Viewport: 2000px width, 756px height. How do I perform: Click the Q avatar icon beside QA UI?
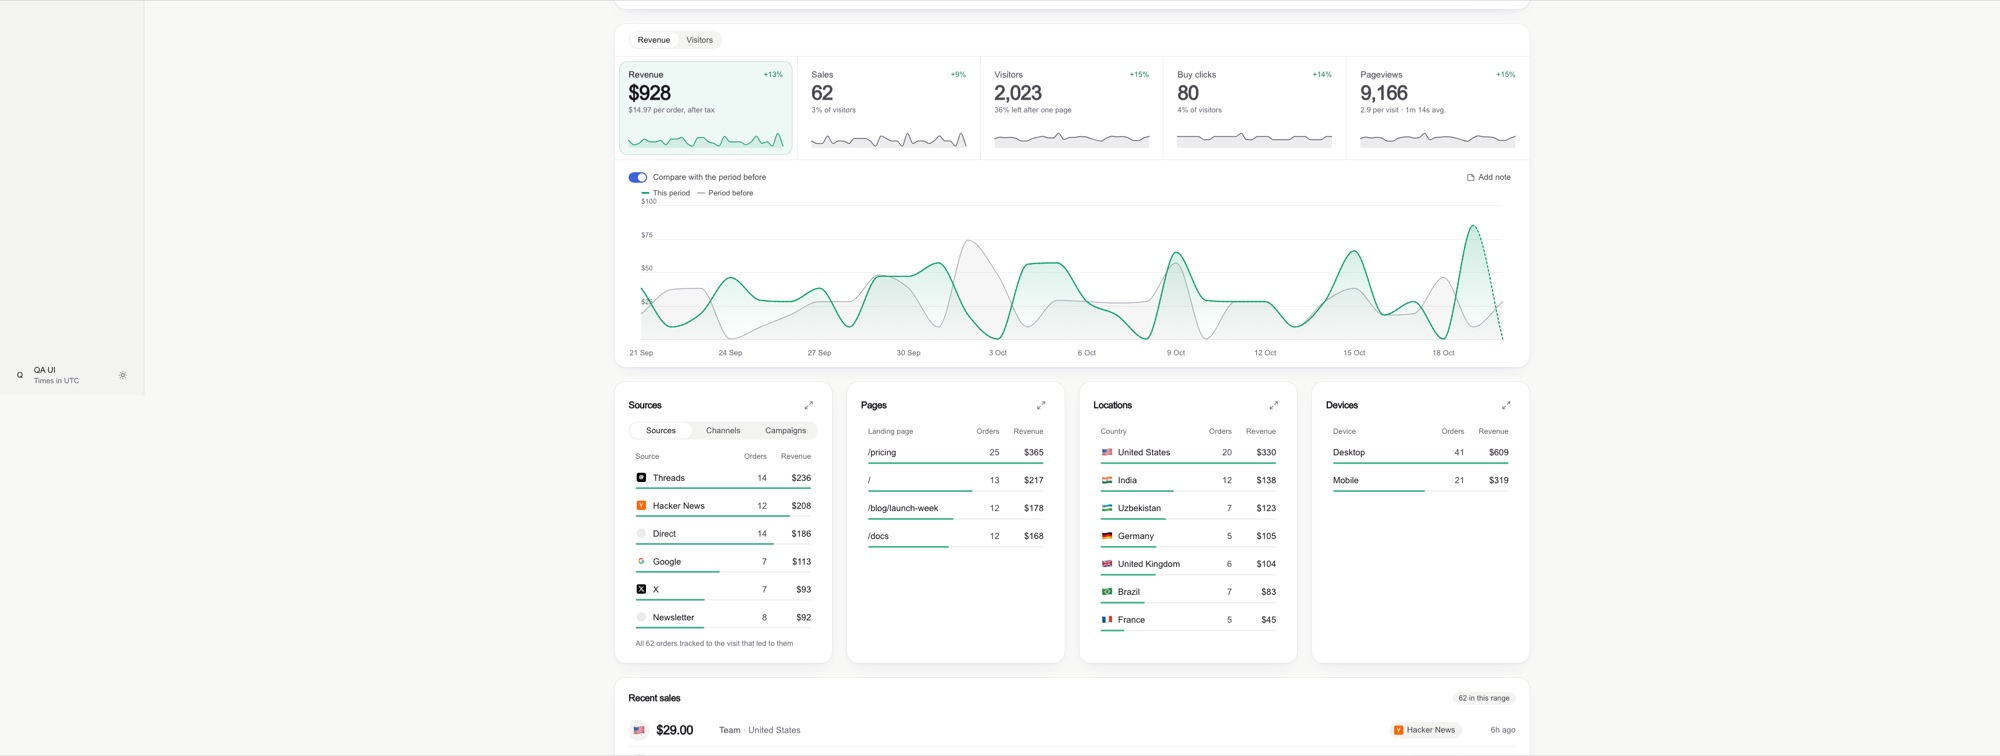(x=19, y=376)
